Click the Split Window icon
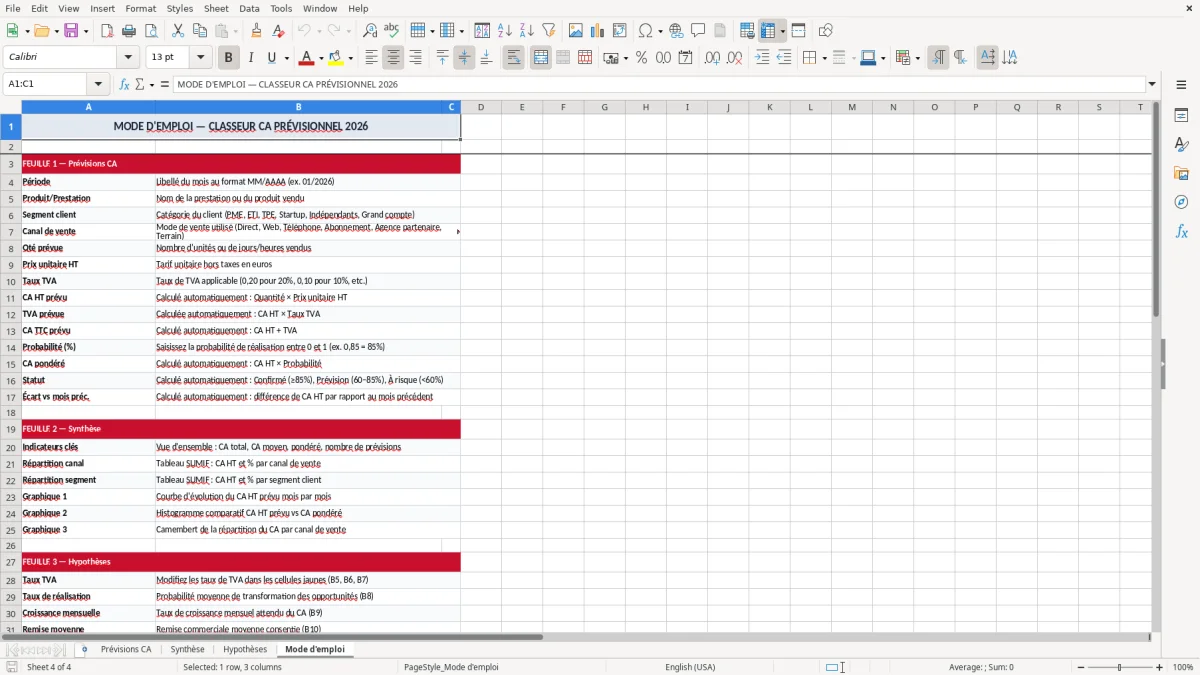The width and height of the screenshot is (1200, 675). [x=798, y=31]
